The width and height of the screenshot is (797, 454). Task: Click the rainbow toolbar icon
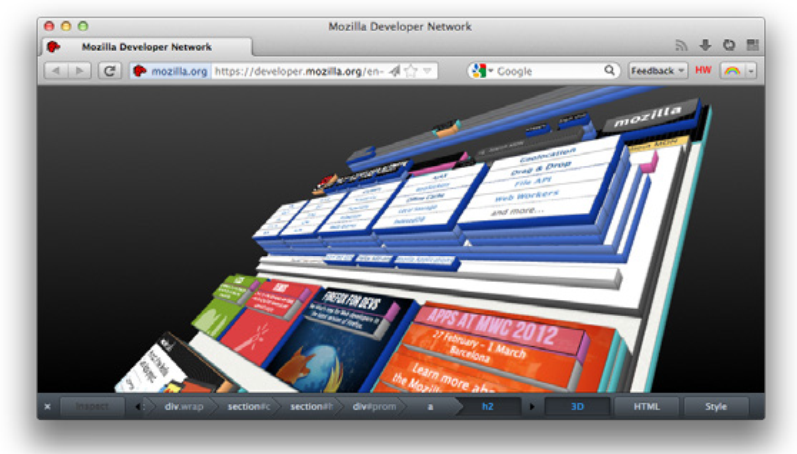732,71
